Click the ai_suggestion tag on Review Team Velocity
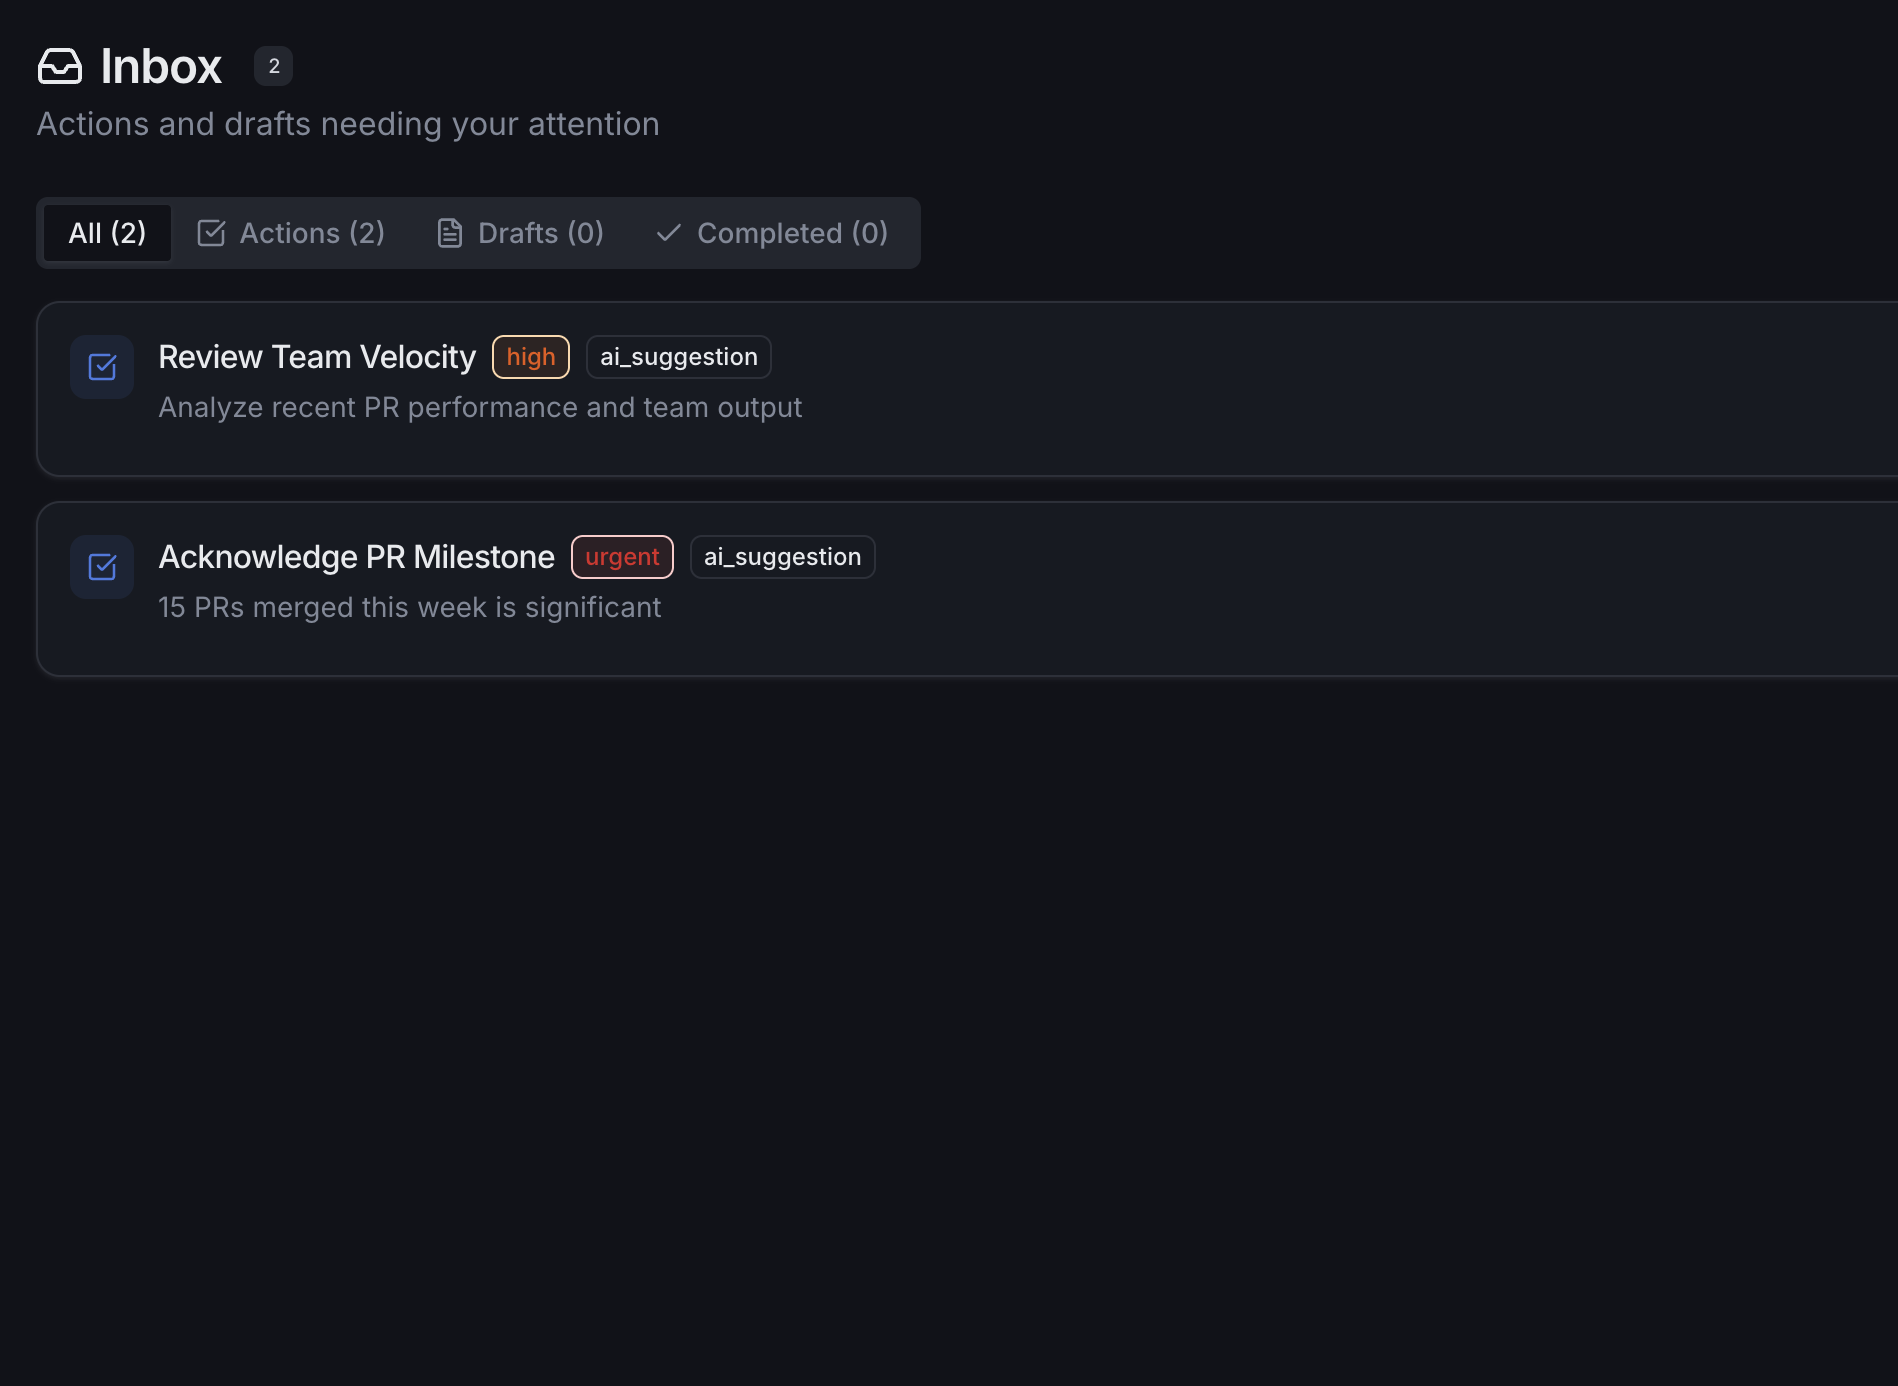The image size is (1898, 1386). click(678, 356)
